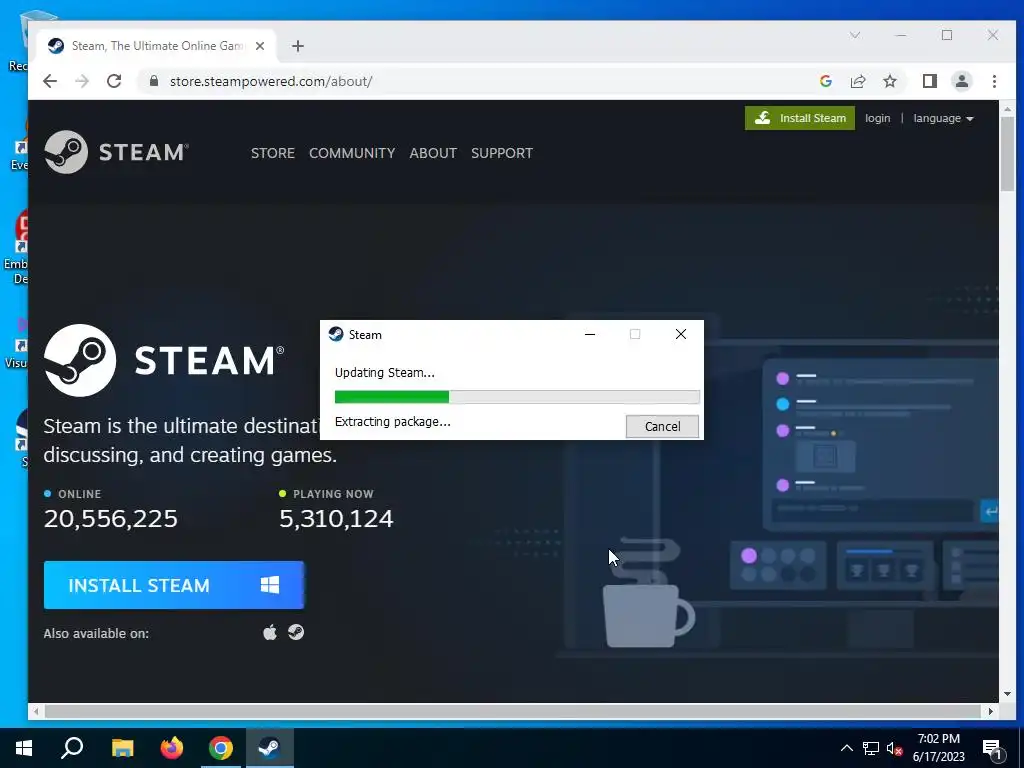
Task: Click the padlock site info icon
Action: [x=154, y=81]
